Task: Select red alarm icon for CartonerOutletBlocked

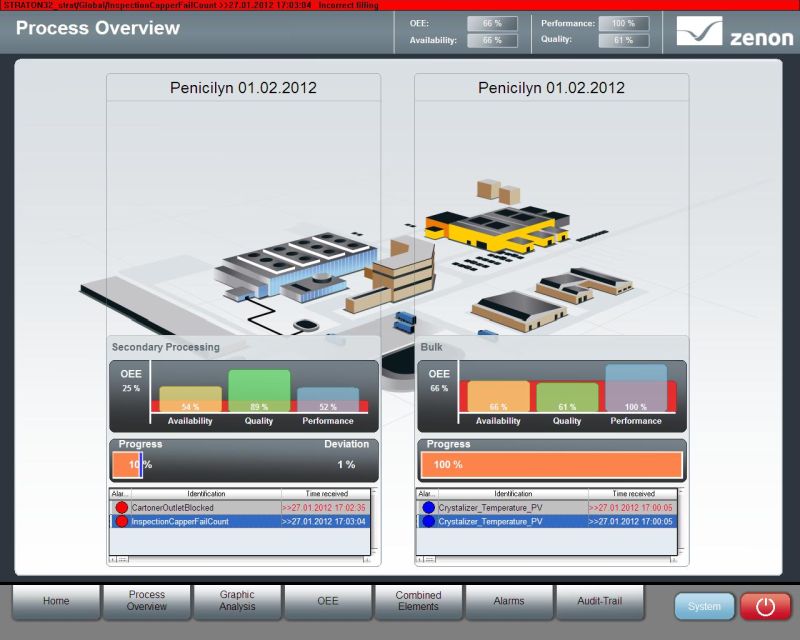Action: click(122, 508)
